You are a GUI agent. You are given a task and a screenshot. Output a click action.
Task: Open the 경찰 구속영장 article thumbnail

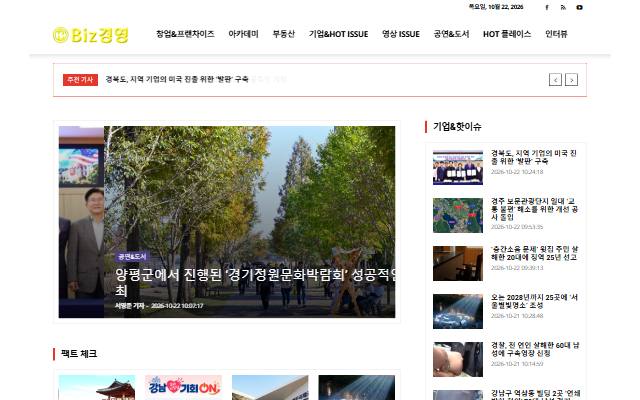click(458, 359)
